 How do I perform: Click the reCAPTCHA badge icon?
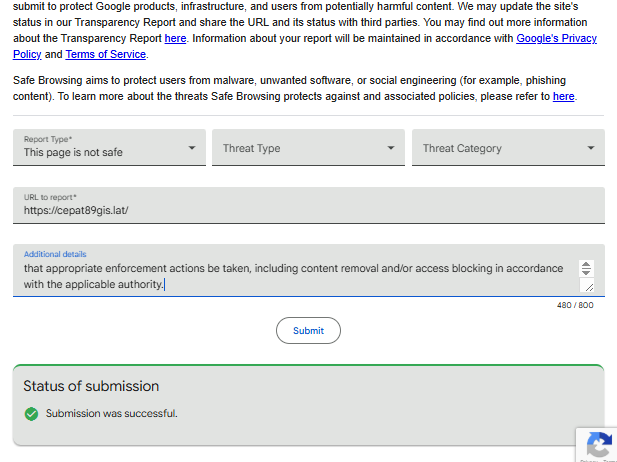(x=599, y=445)
